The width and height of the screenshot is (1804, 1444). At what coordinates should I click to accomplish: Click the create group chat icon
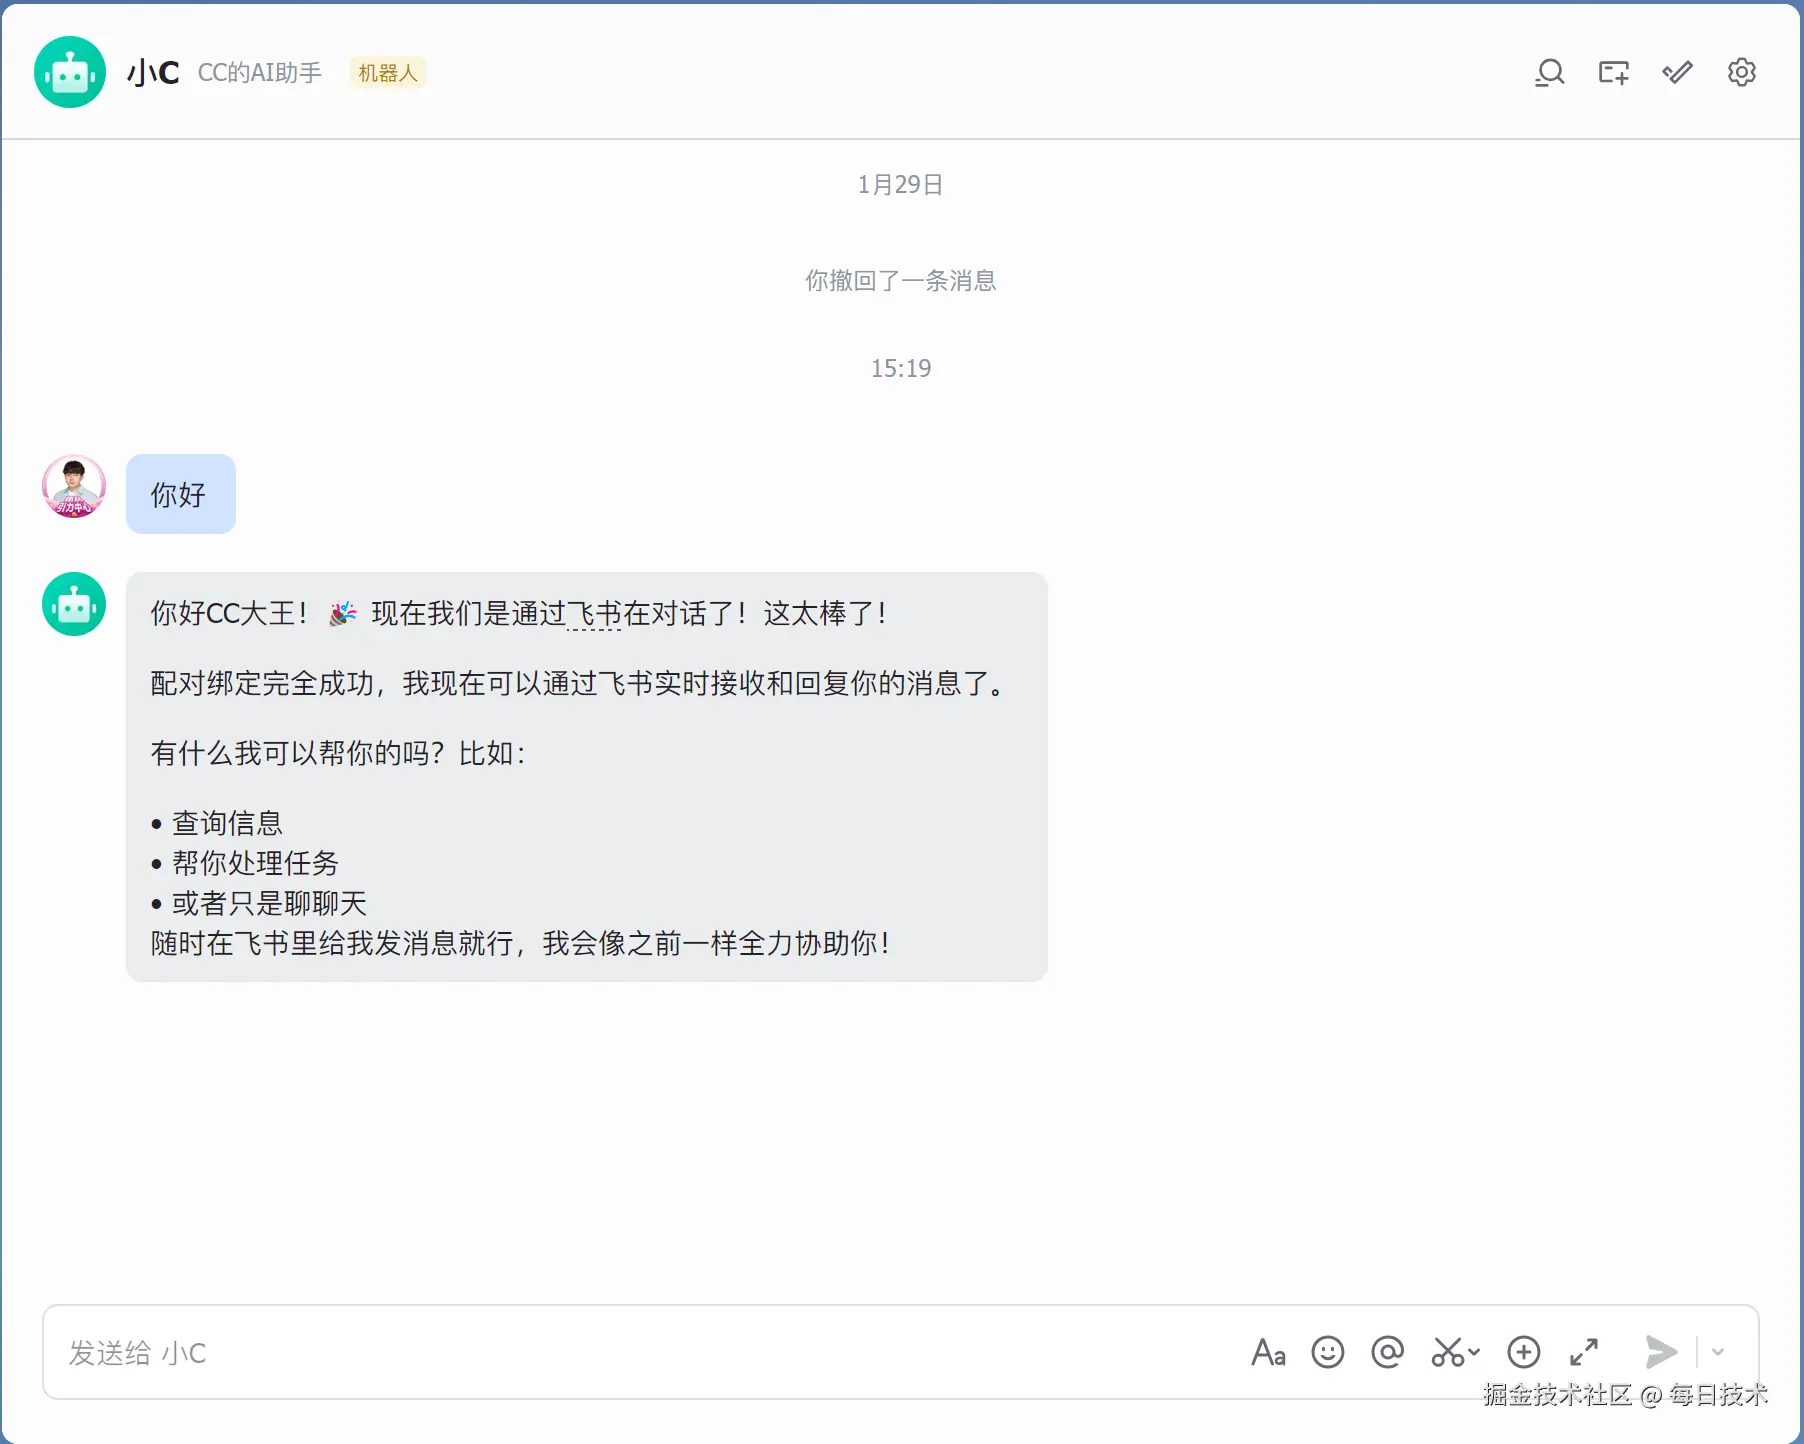[1613, 72]
